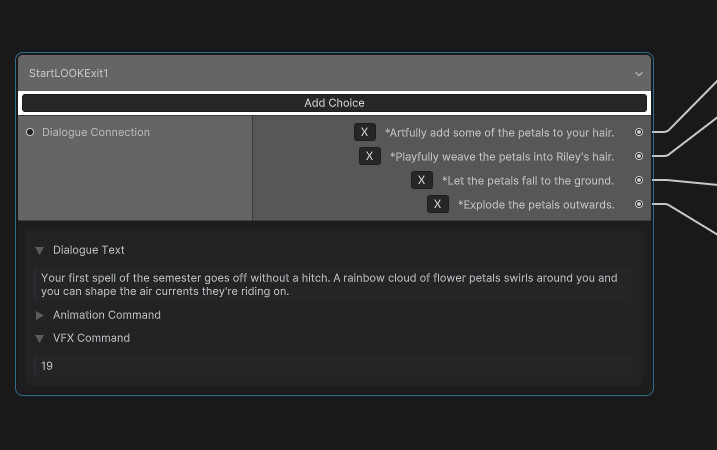This screenshot has width=717, height=450.
Task: Remove the 'Artfully add some petals' choice
Action: [364, 132]
